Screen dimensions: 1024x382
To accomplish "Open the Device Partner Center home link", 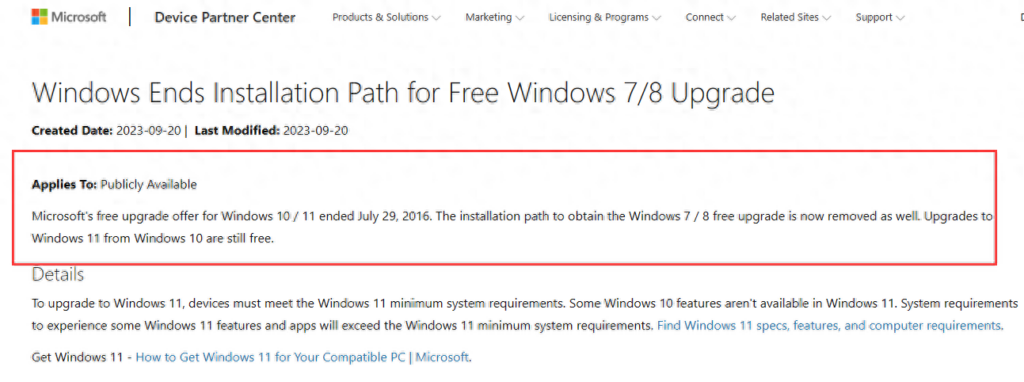I will coord(225,17).
